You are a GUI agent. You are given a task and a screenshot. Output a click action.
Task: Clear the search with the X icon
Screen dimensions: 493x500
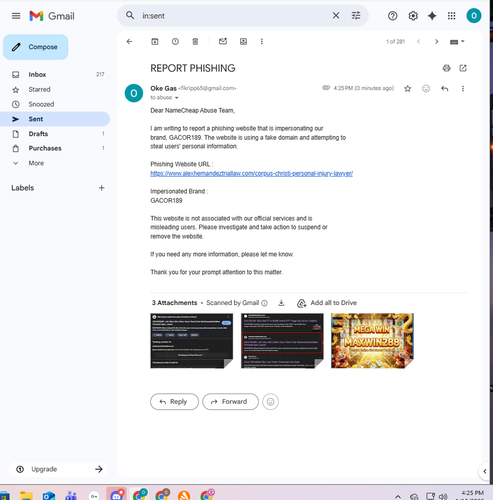tap(336, 15)
